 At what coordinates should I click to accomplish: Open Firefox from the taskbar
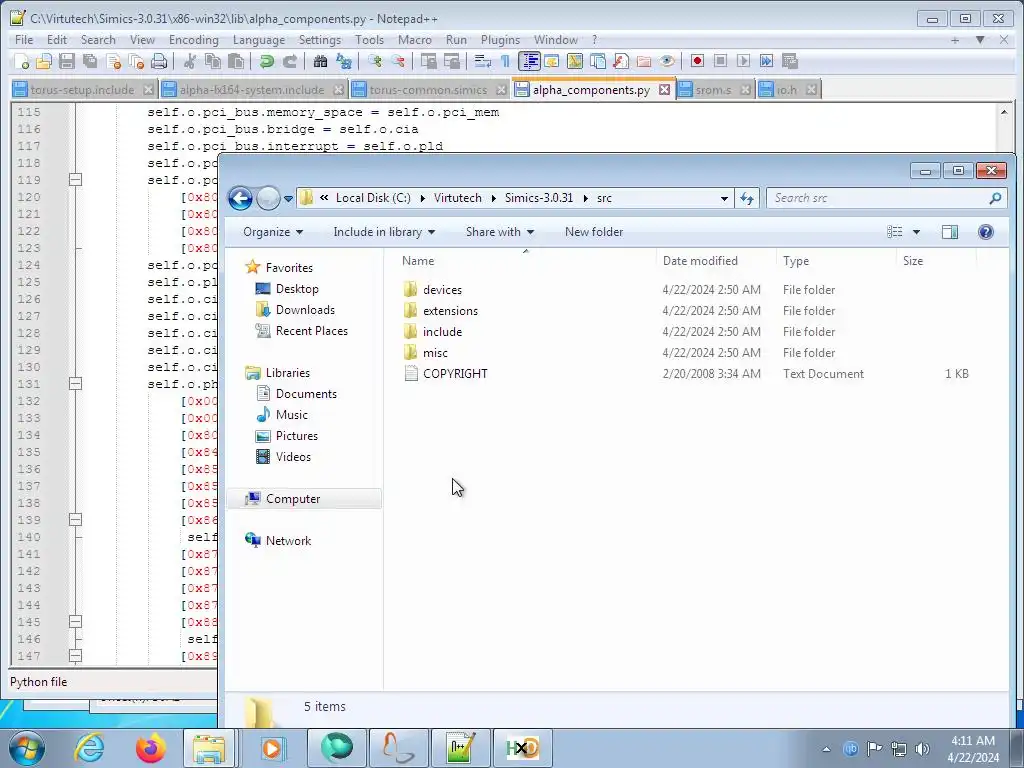point(151,748)
